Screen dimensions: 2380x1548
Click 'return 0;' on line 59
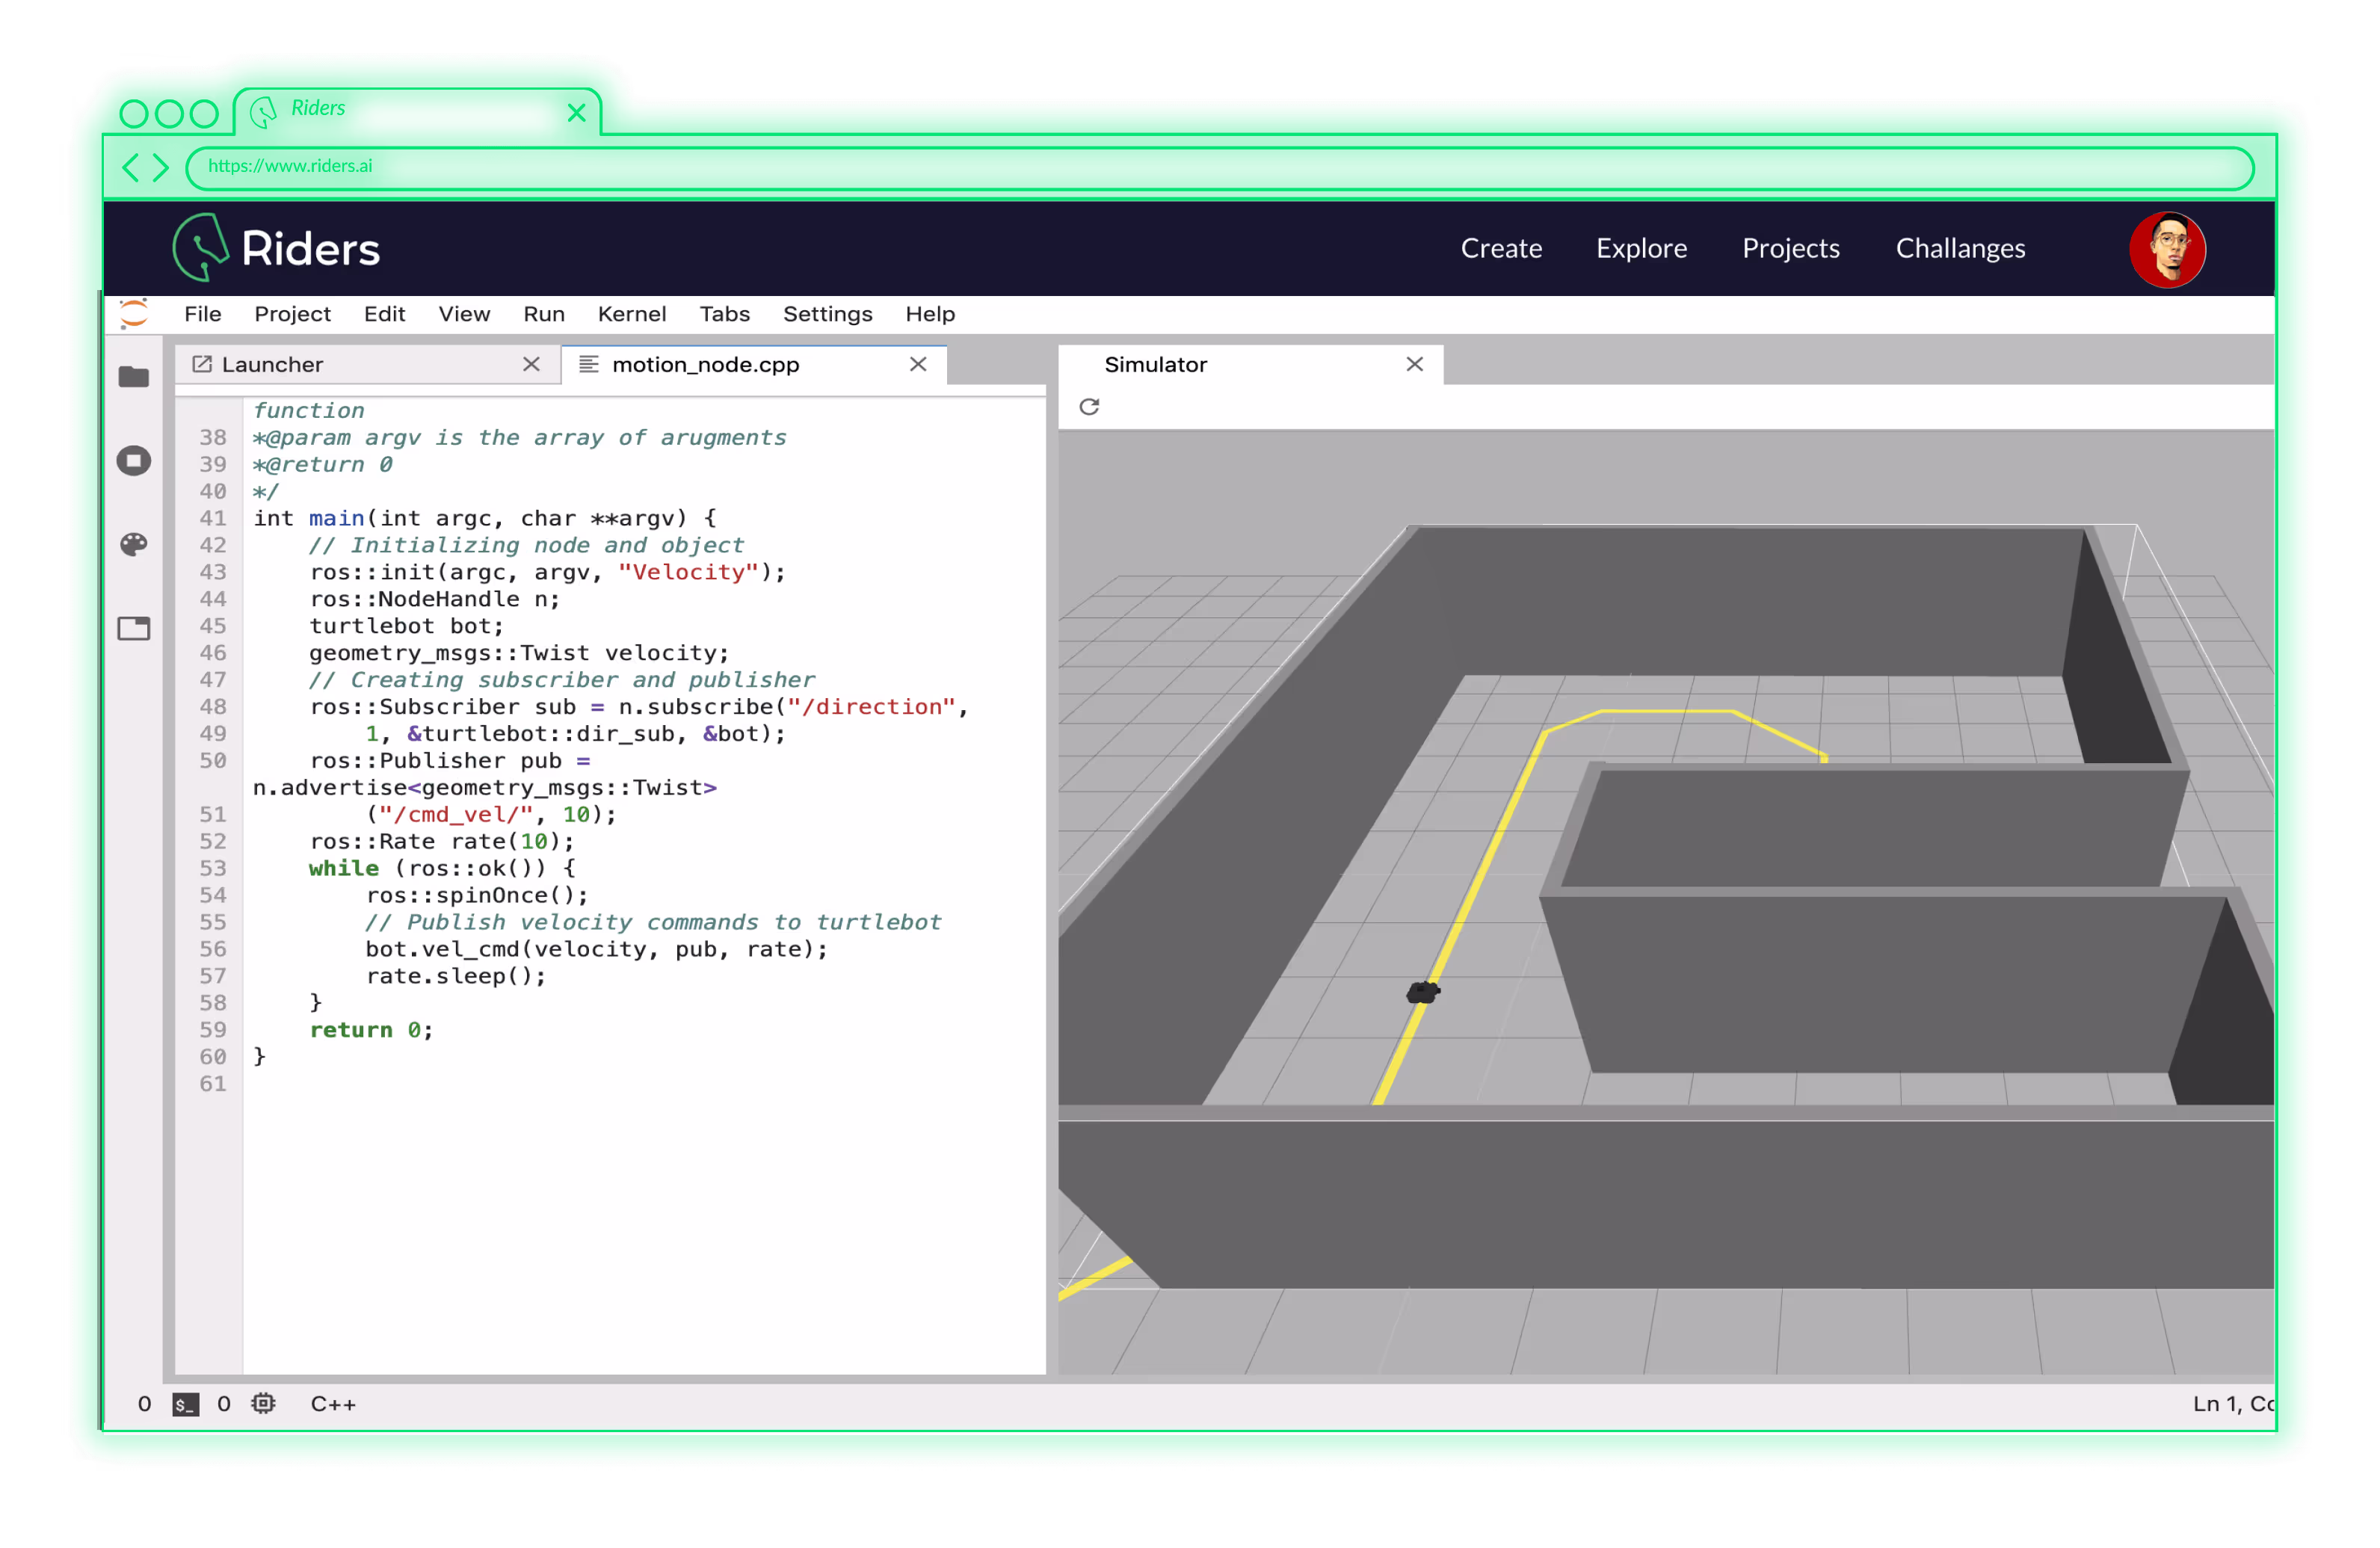pyautogui.click(x=371, y=1030)
